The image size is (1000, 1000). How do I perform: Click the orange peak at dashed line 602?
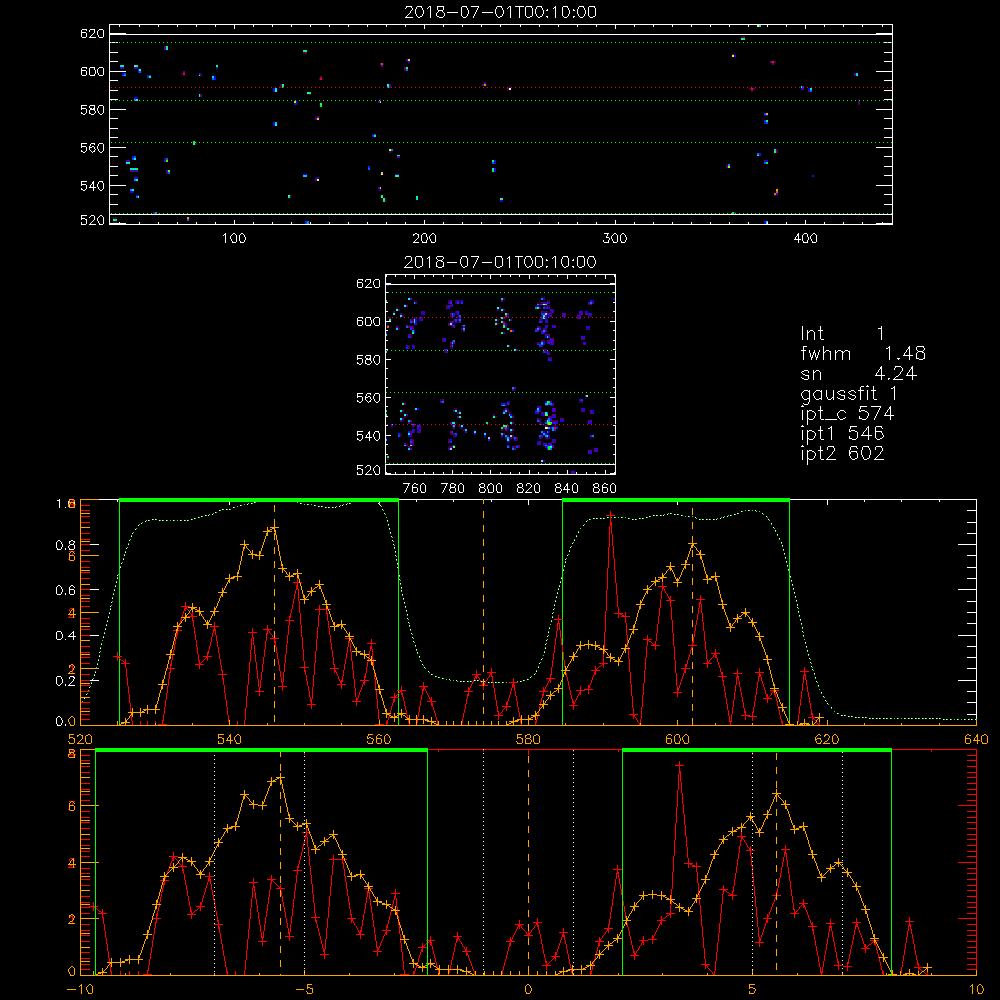pyautogui.click(x=693, y=543)
